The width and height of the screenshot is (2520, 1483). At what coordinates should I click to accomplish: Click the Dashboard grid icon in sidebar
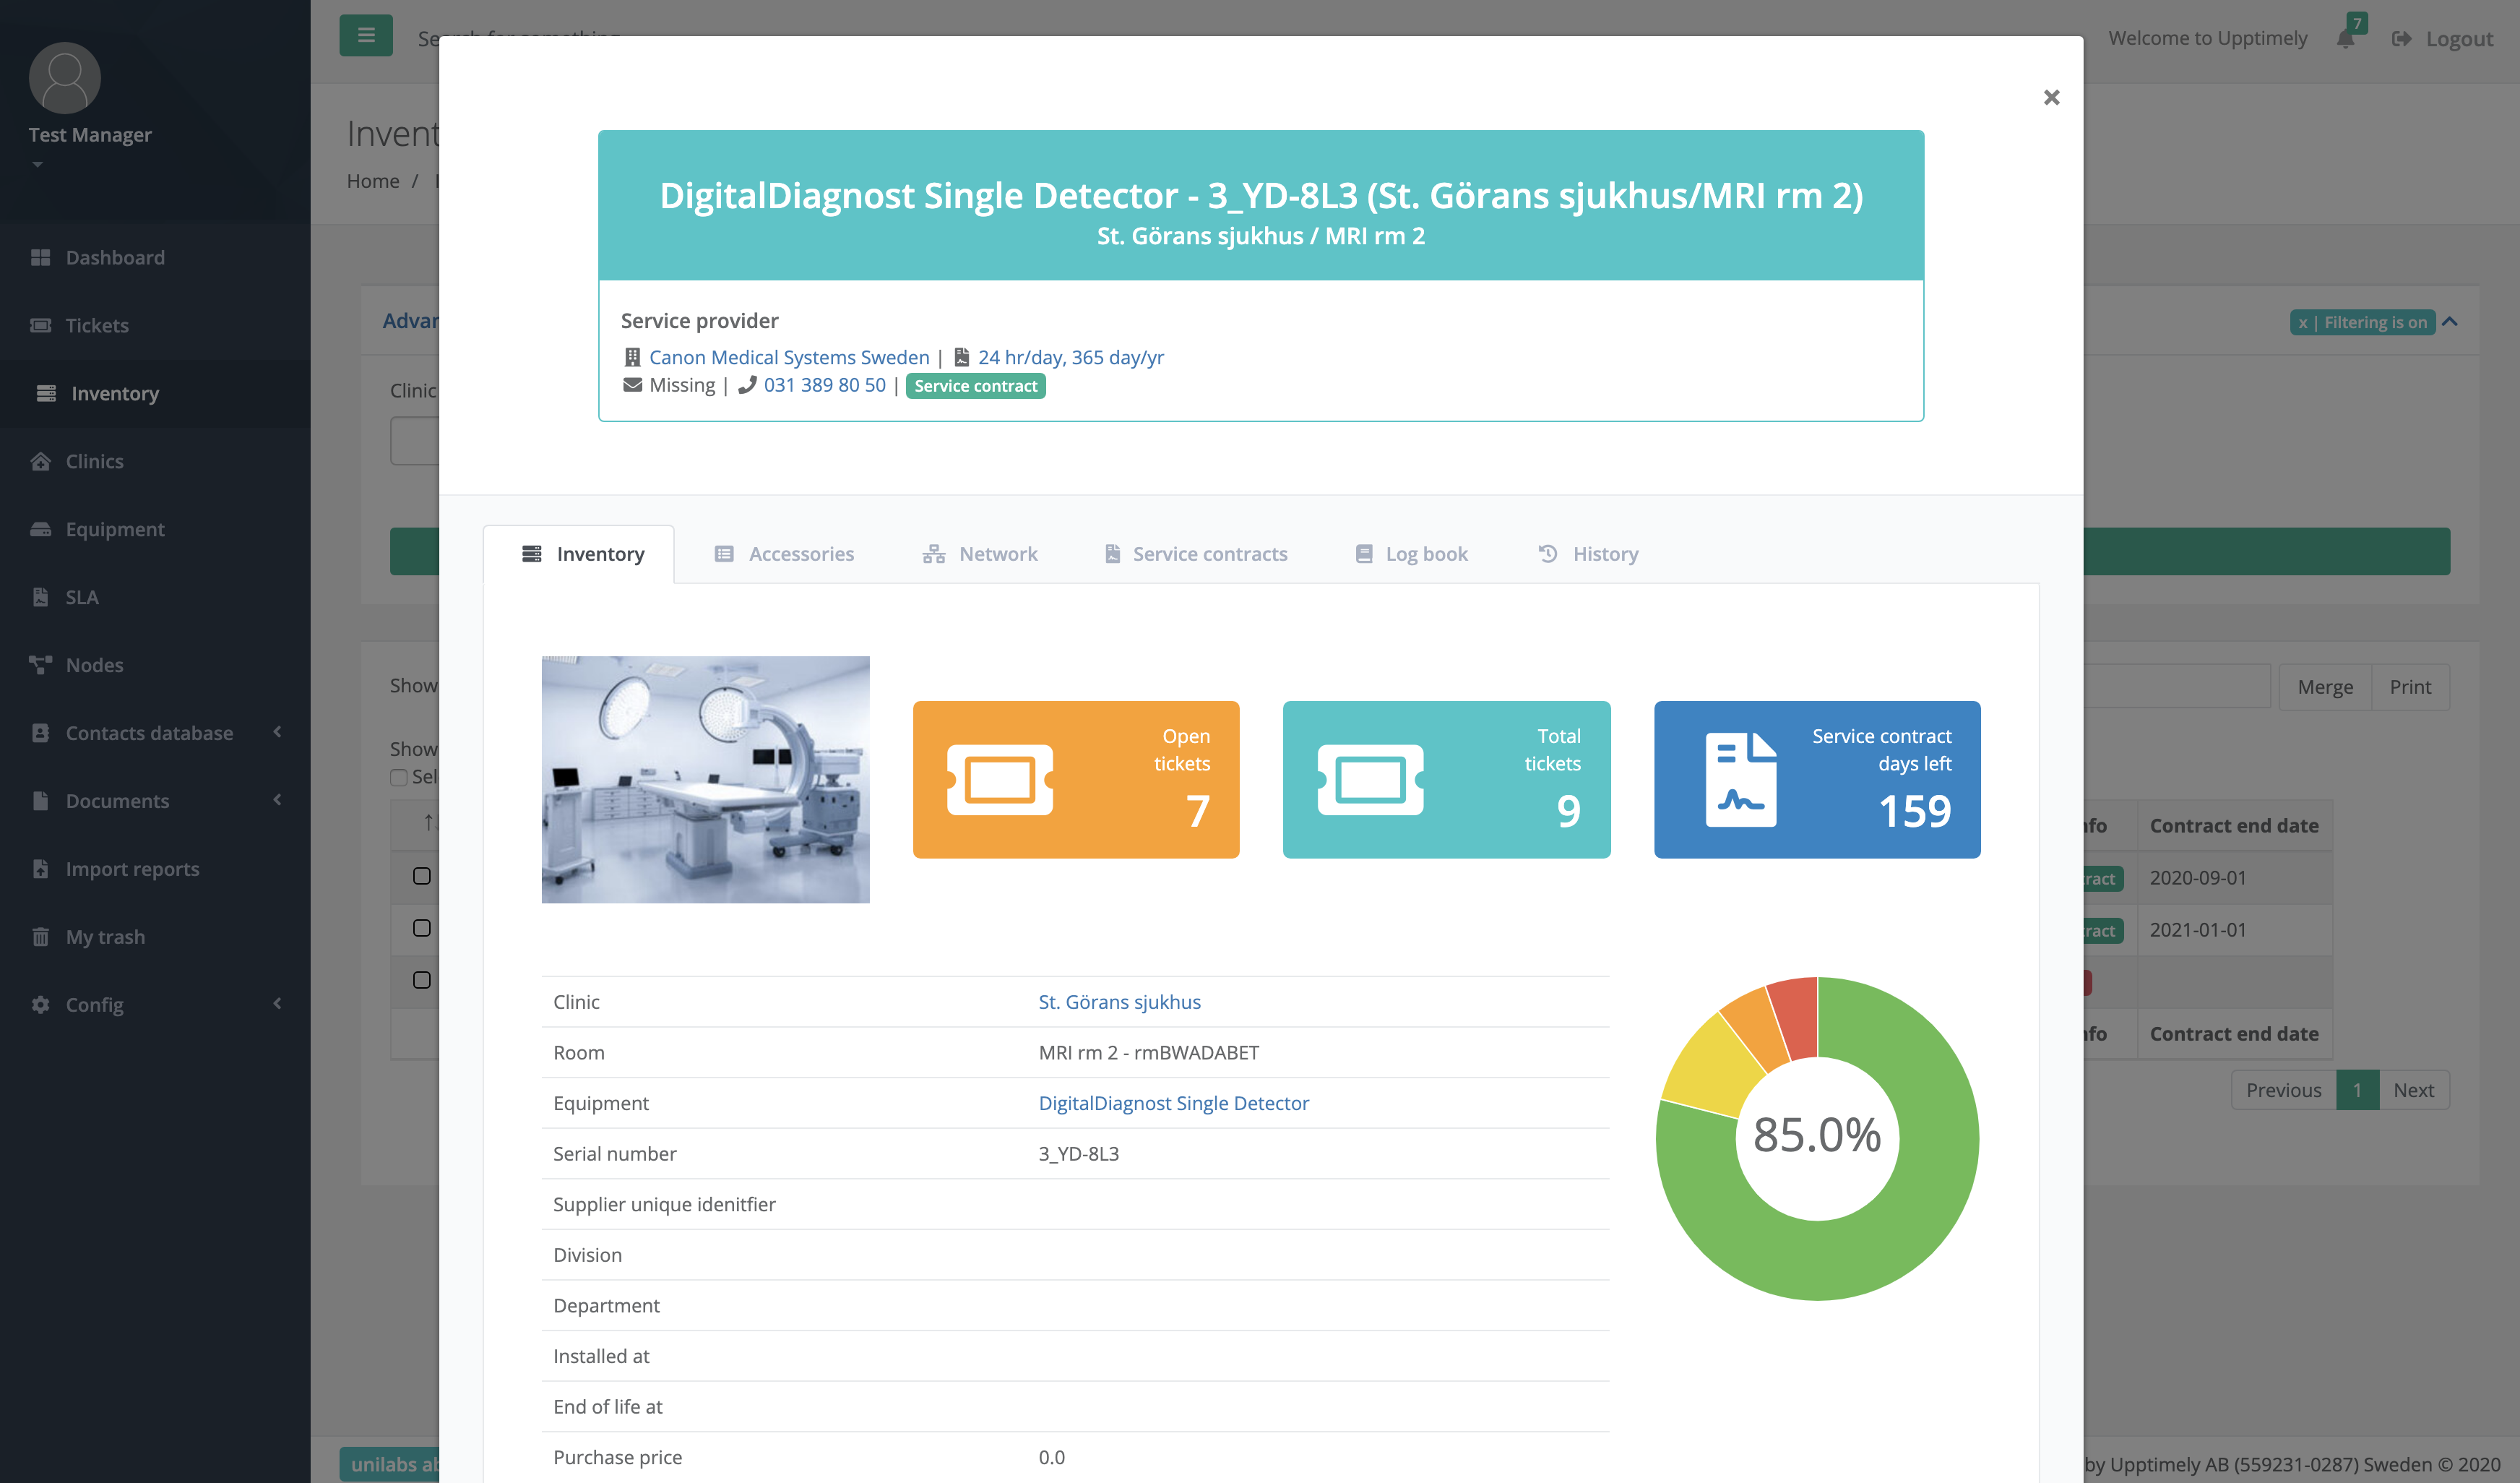40,257
